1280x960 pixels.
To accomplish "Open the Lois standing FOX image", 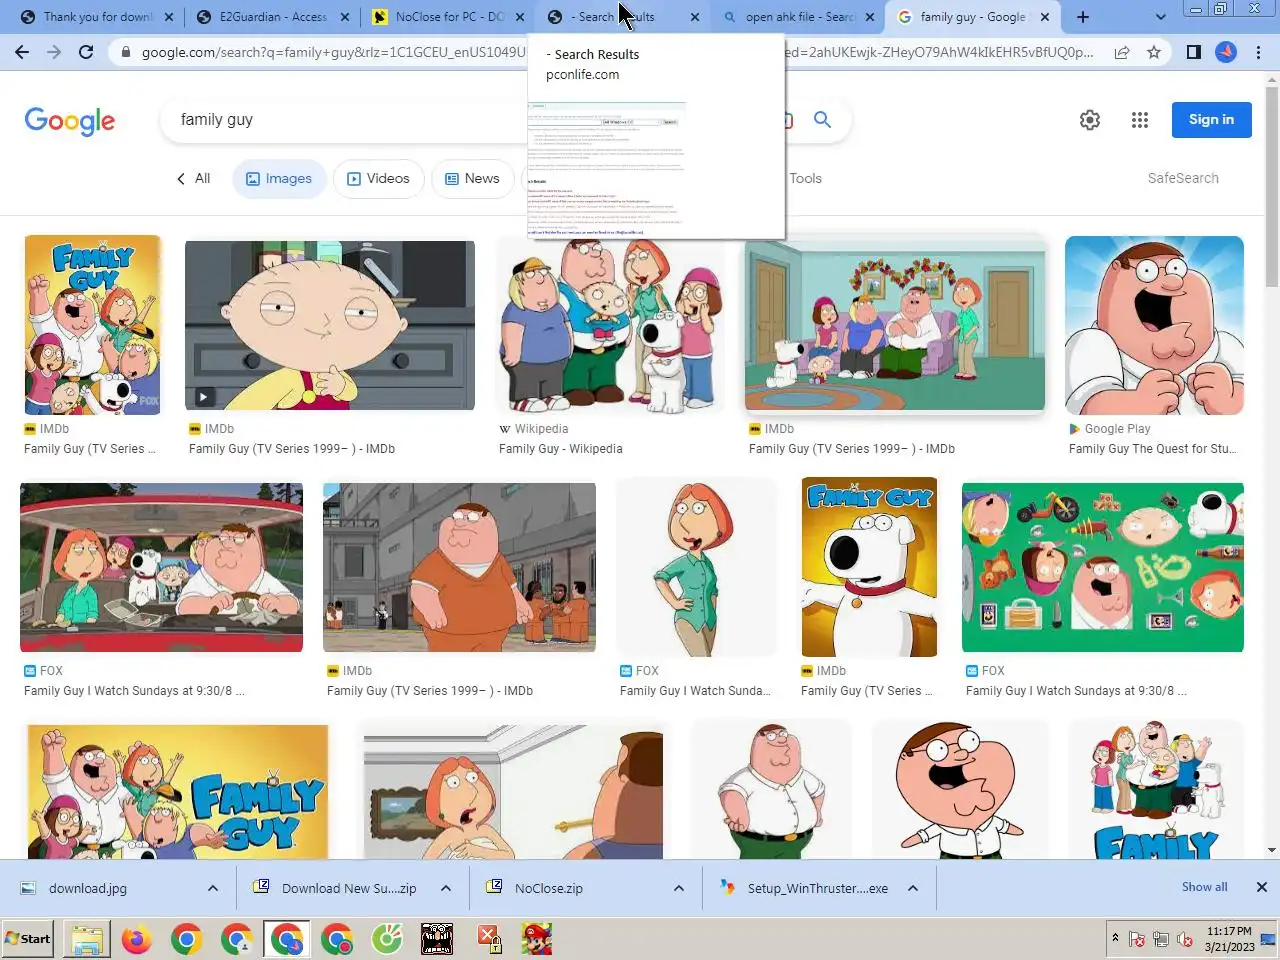I will point(696,567).
